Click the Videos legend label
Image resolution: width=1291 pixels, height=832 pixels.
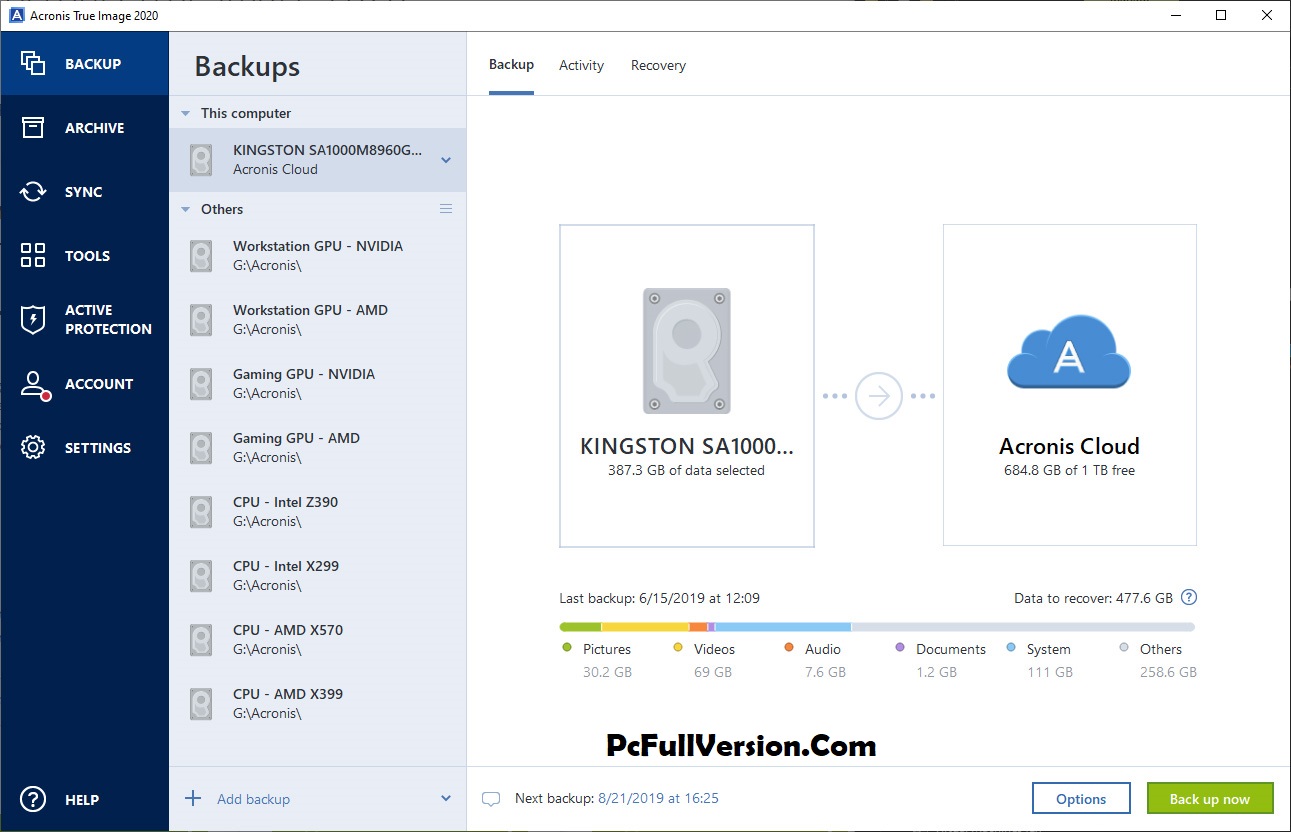coord(714,649)
